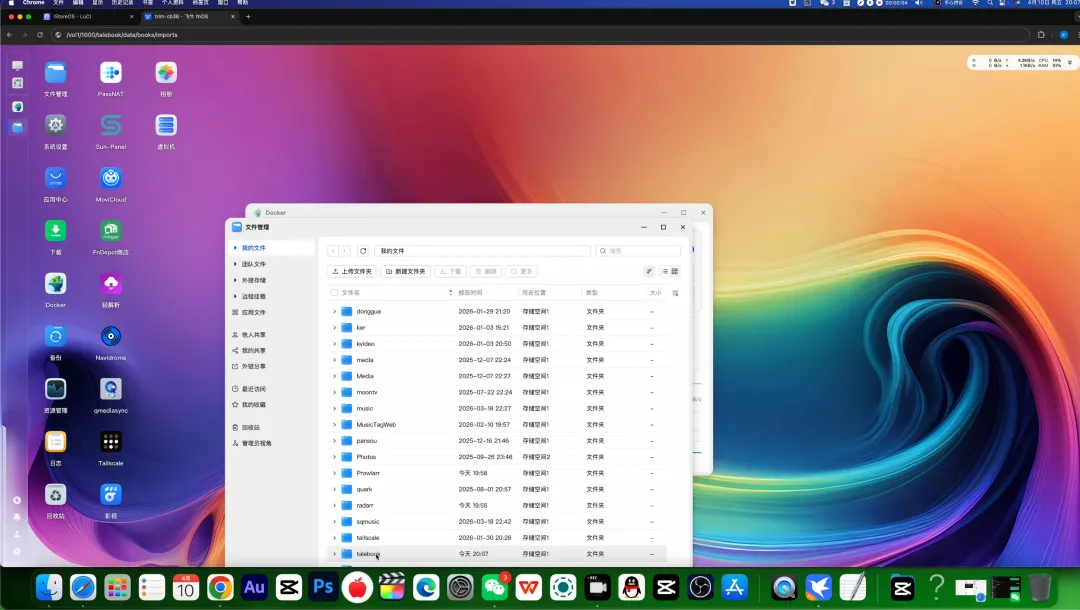
Task: Open Adobe Audition from the dock
Action: (254, 587)
